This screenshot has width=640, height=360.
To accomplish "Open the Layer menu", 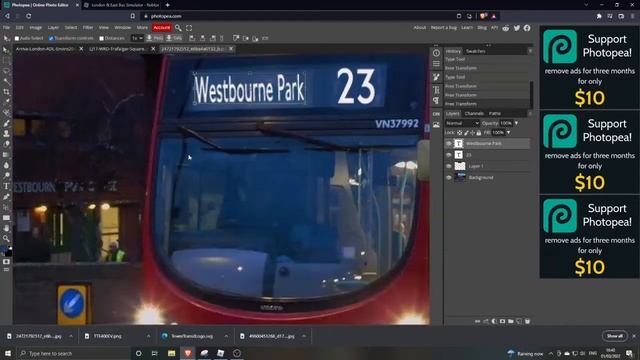I will [53, 28].
